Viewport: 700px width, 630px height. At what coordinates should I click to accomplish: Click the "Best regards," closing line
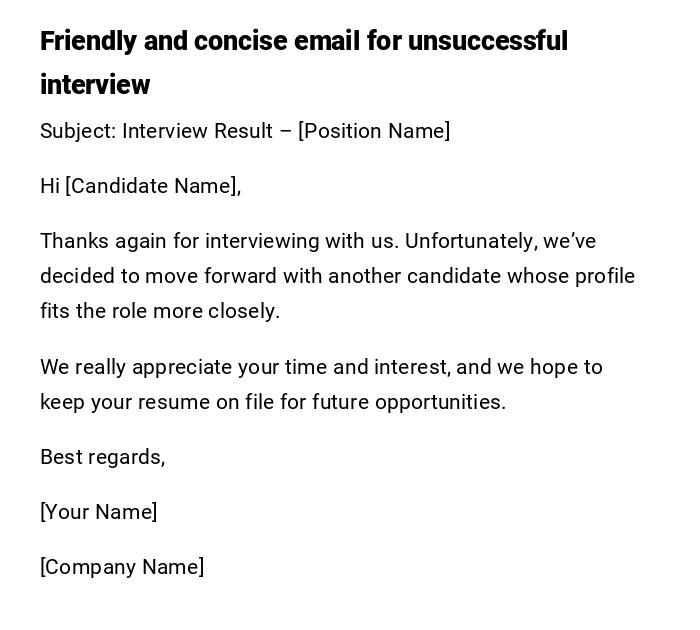(x=102, y=457)
